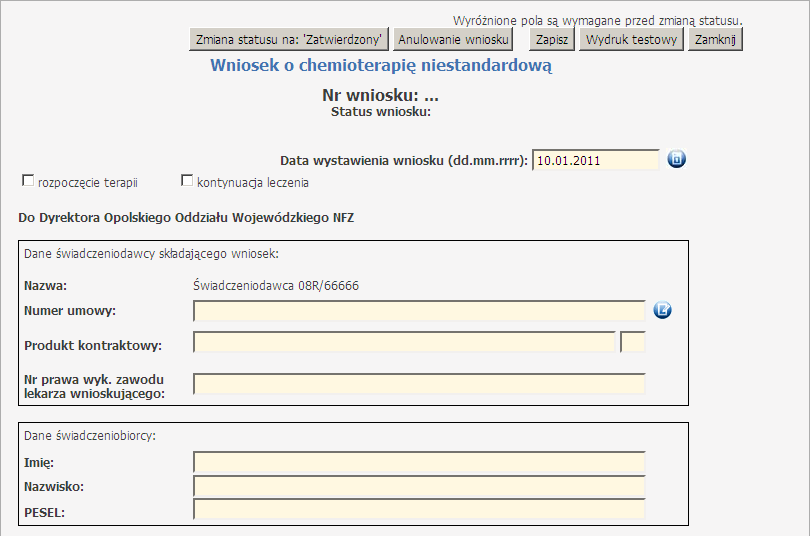The height and width of the screenshot is (536, 810).
Task: Focus the 'Nr prawa wyk. zawodu' field
Action: [x=419, y=384]
